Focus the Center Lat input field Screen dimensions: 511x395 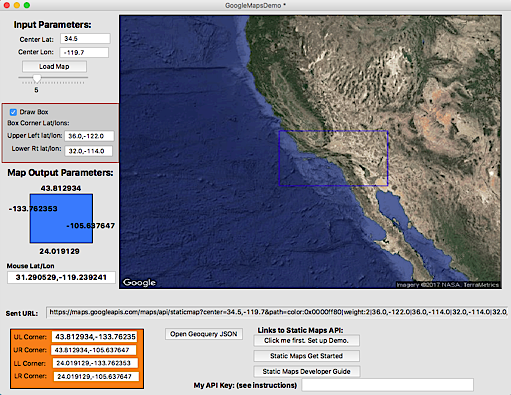point(85,39)
